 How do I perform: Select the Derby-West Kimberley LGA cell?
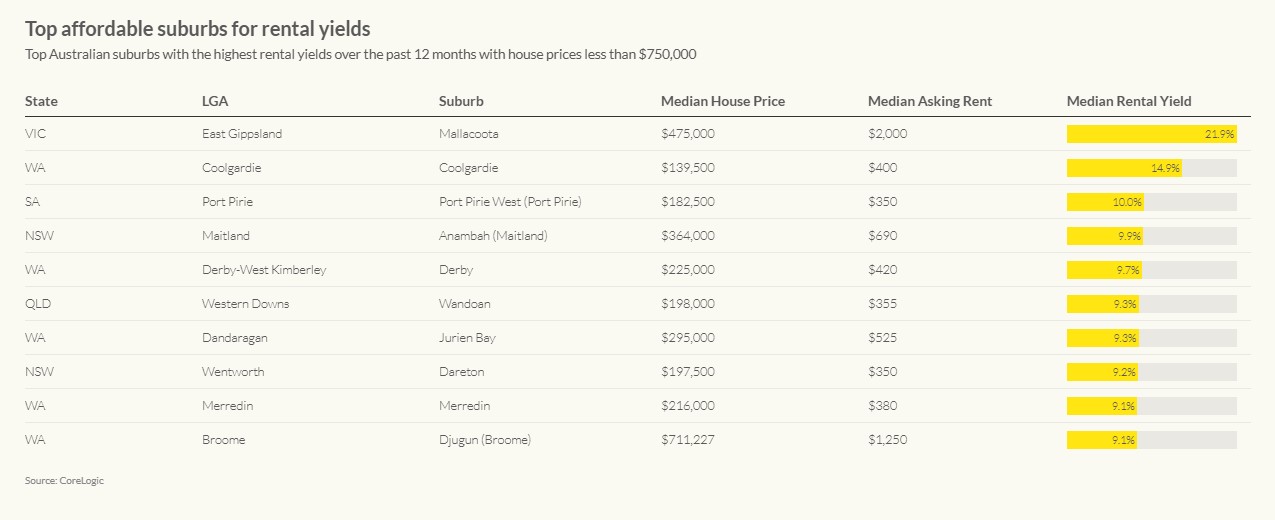coord(264,270)
